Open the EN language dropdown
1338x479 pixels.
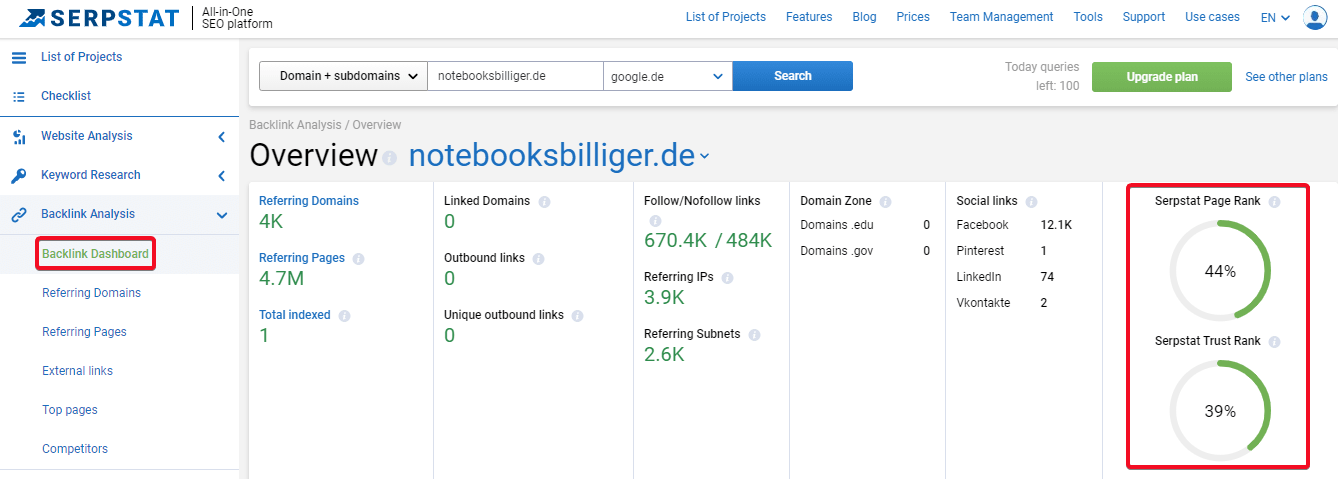[x=1275, y=17]
